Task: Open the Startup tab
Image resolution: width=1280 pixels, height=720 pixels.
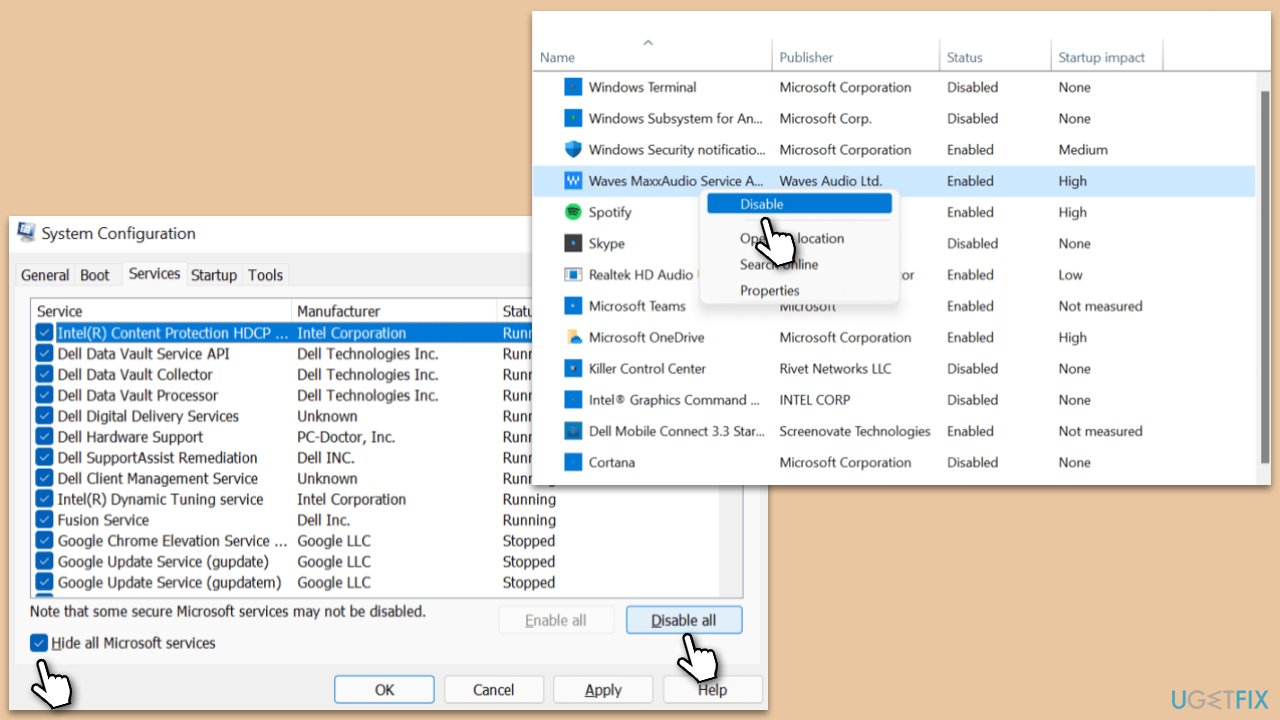Action: pos(214,275)
